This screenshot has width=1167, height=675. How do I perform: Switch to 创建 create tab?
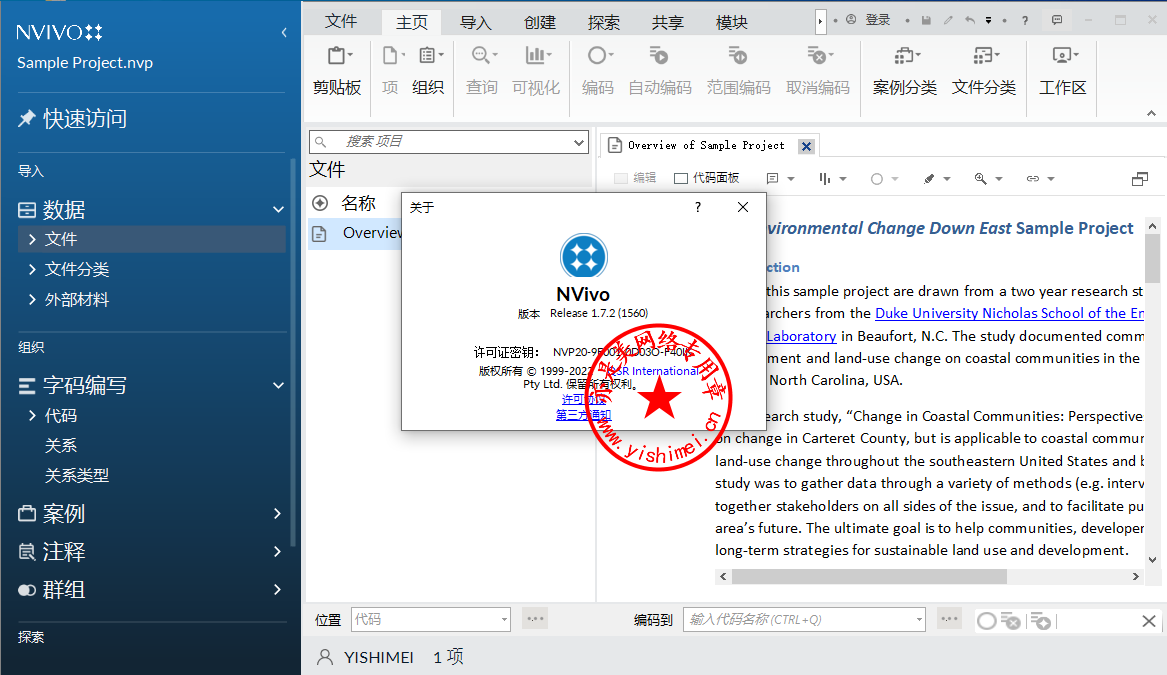pyautogui.click(x=540, y=22)
